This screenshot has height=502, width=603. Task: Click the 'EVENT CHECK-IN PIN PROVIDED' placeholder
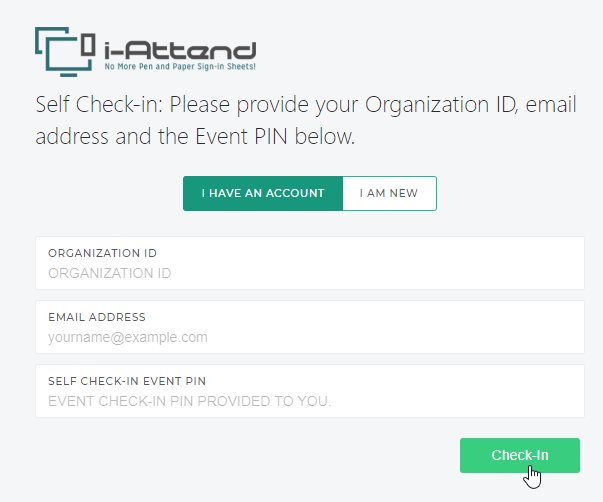tap(189, 401)
